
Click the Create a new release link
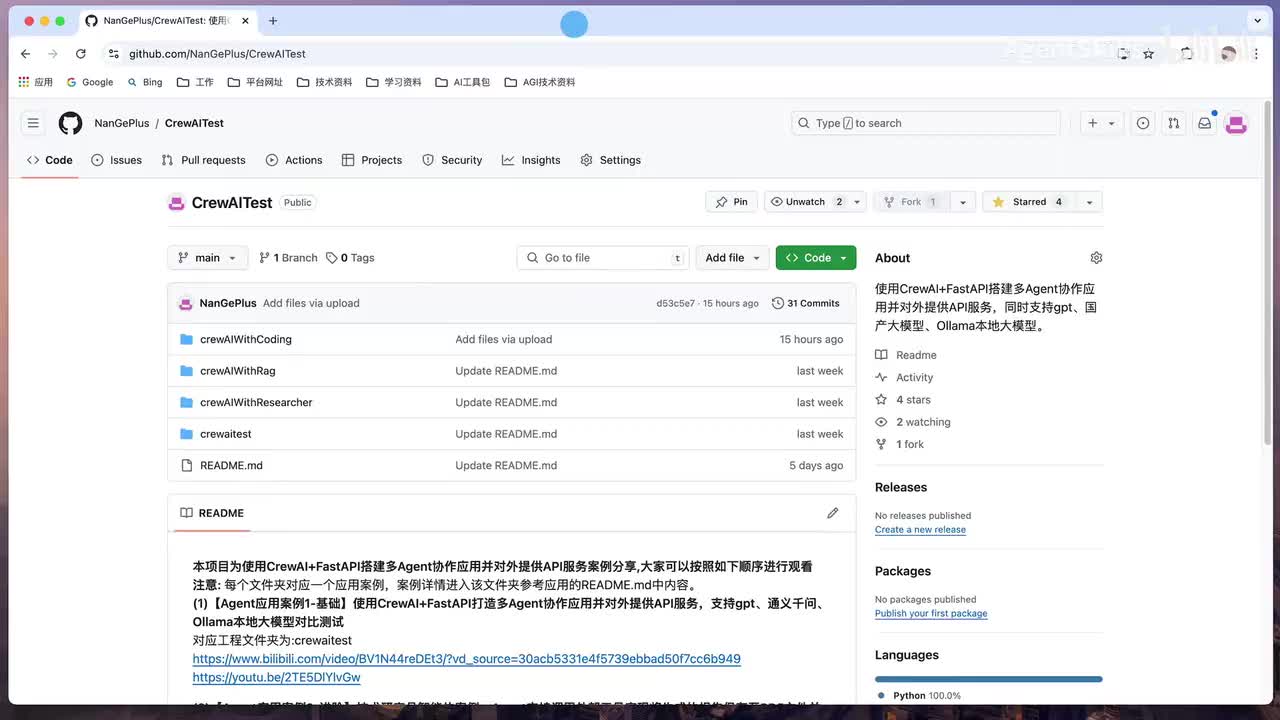(x=920, y=530)
